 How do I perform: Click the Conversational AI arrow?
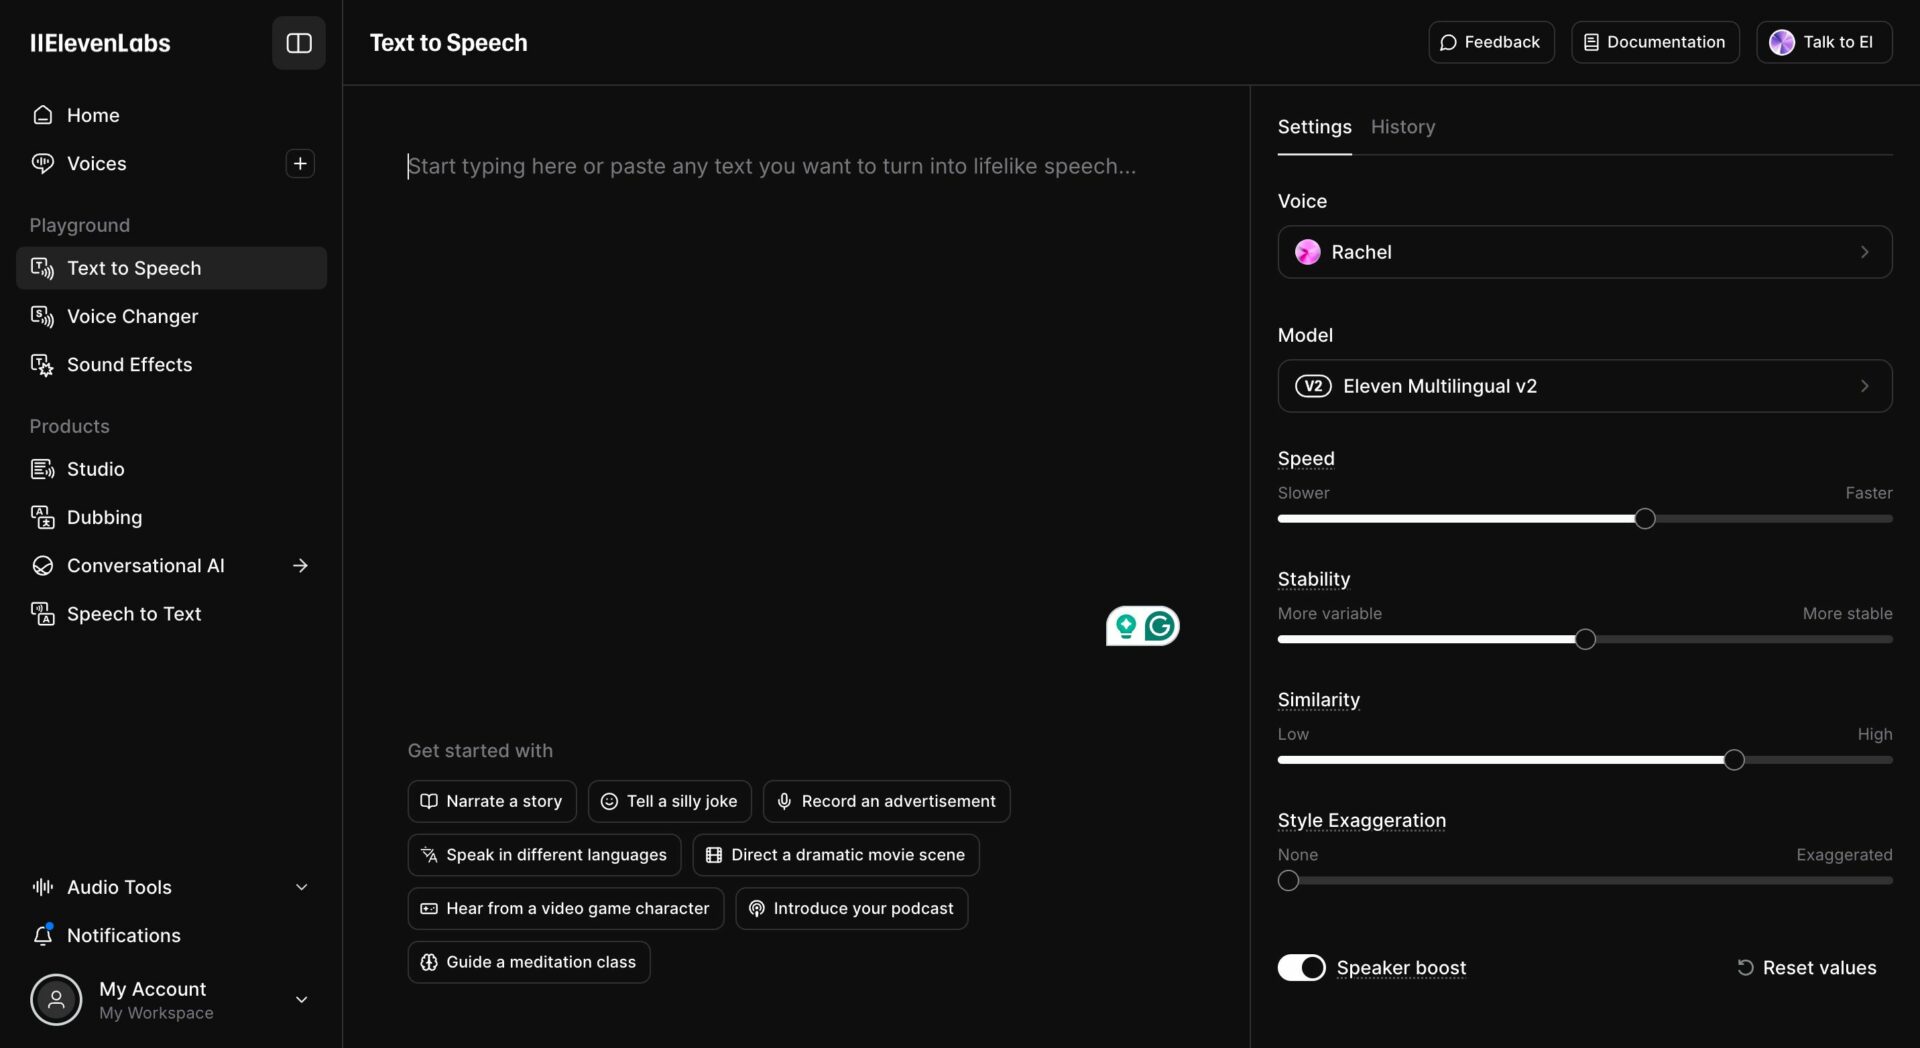tap(300, 566)
